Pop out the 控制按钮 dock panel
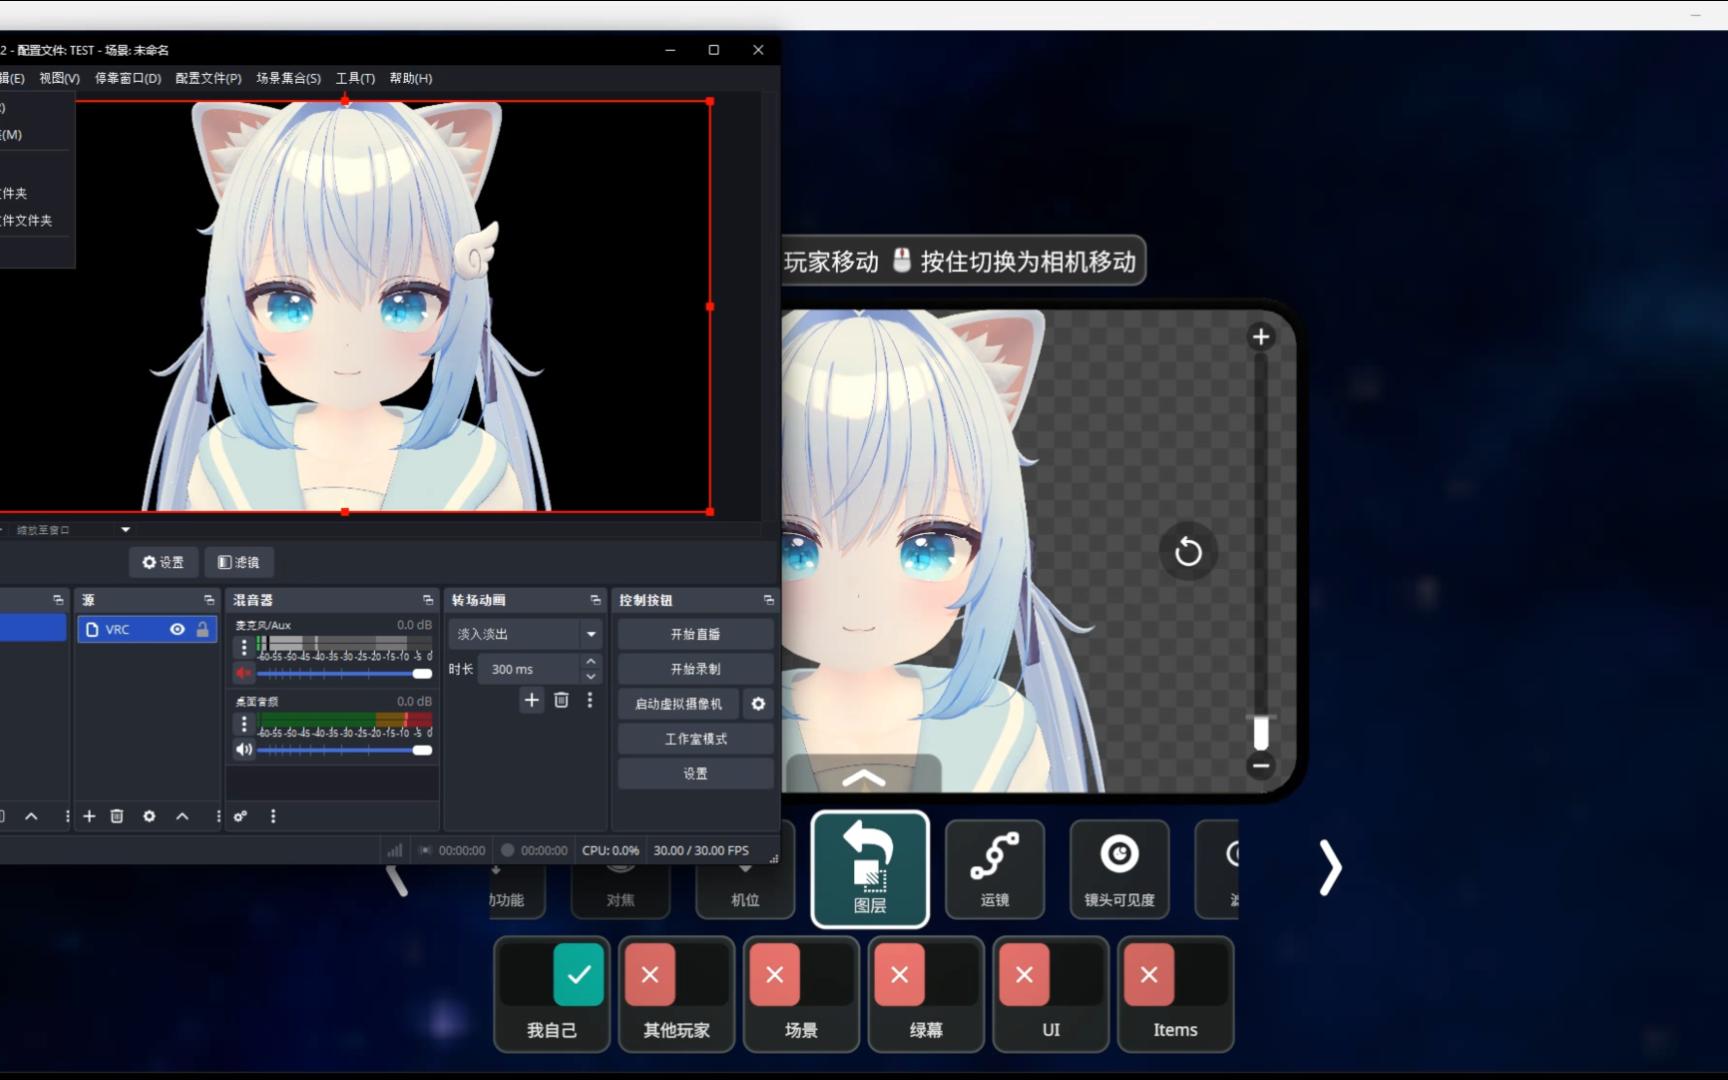Viewport: 1728px width, 1080px height. pyautogui.click(x=768, y=600)
